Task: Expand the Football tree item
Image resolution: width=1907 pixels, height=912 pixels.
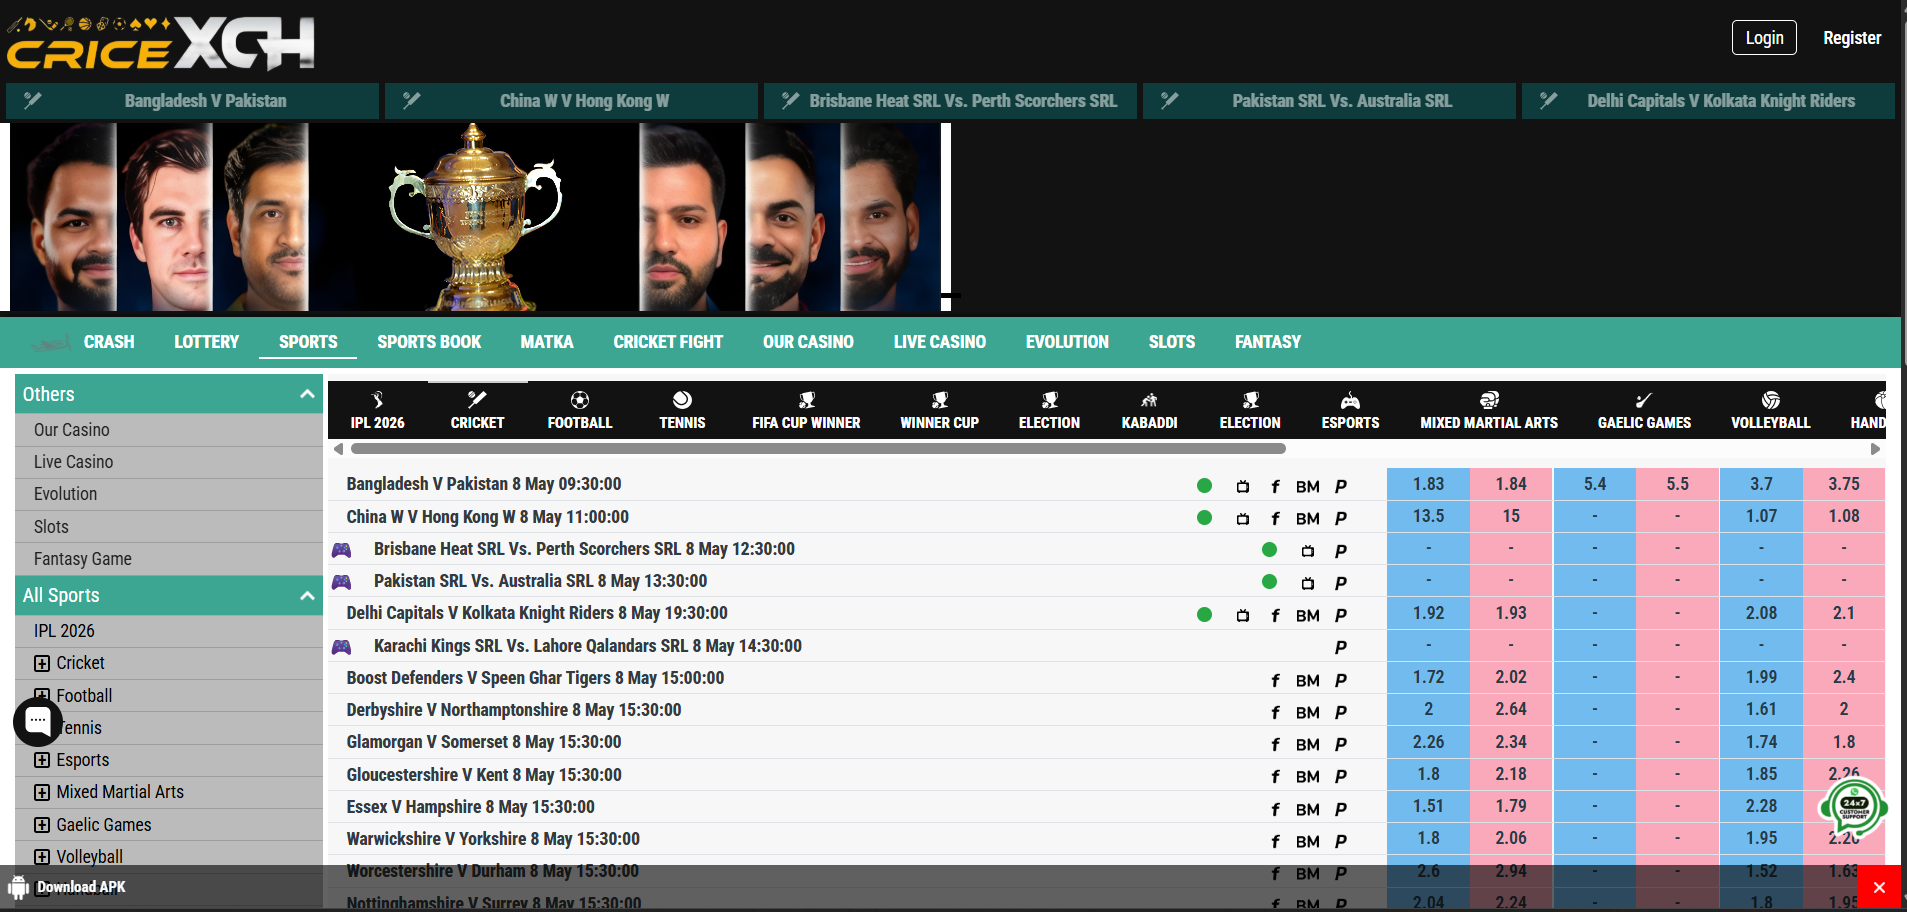Action: pos(42,695)
